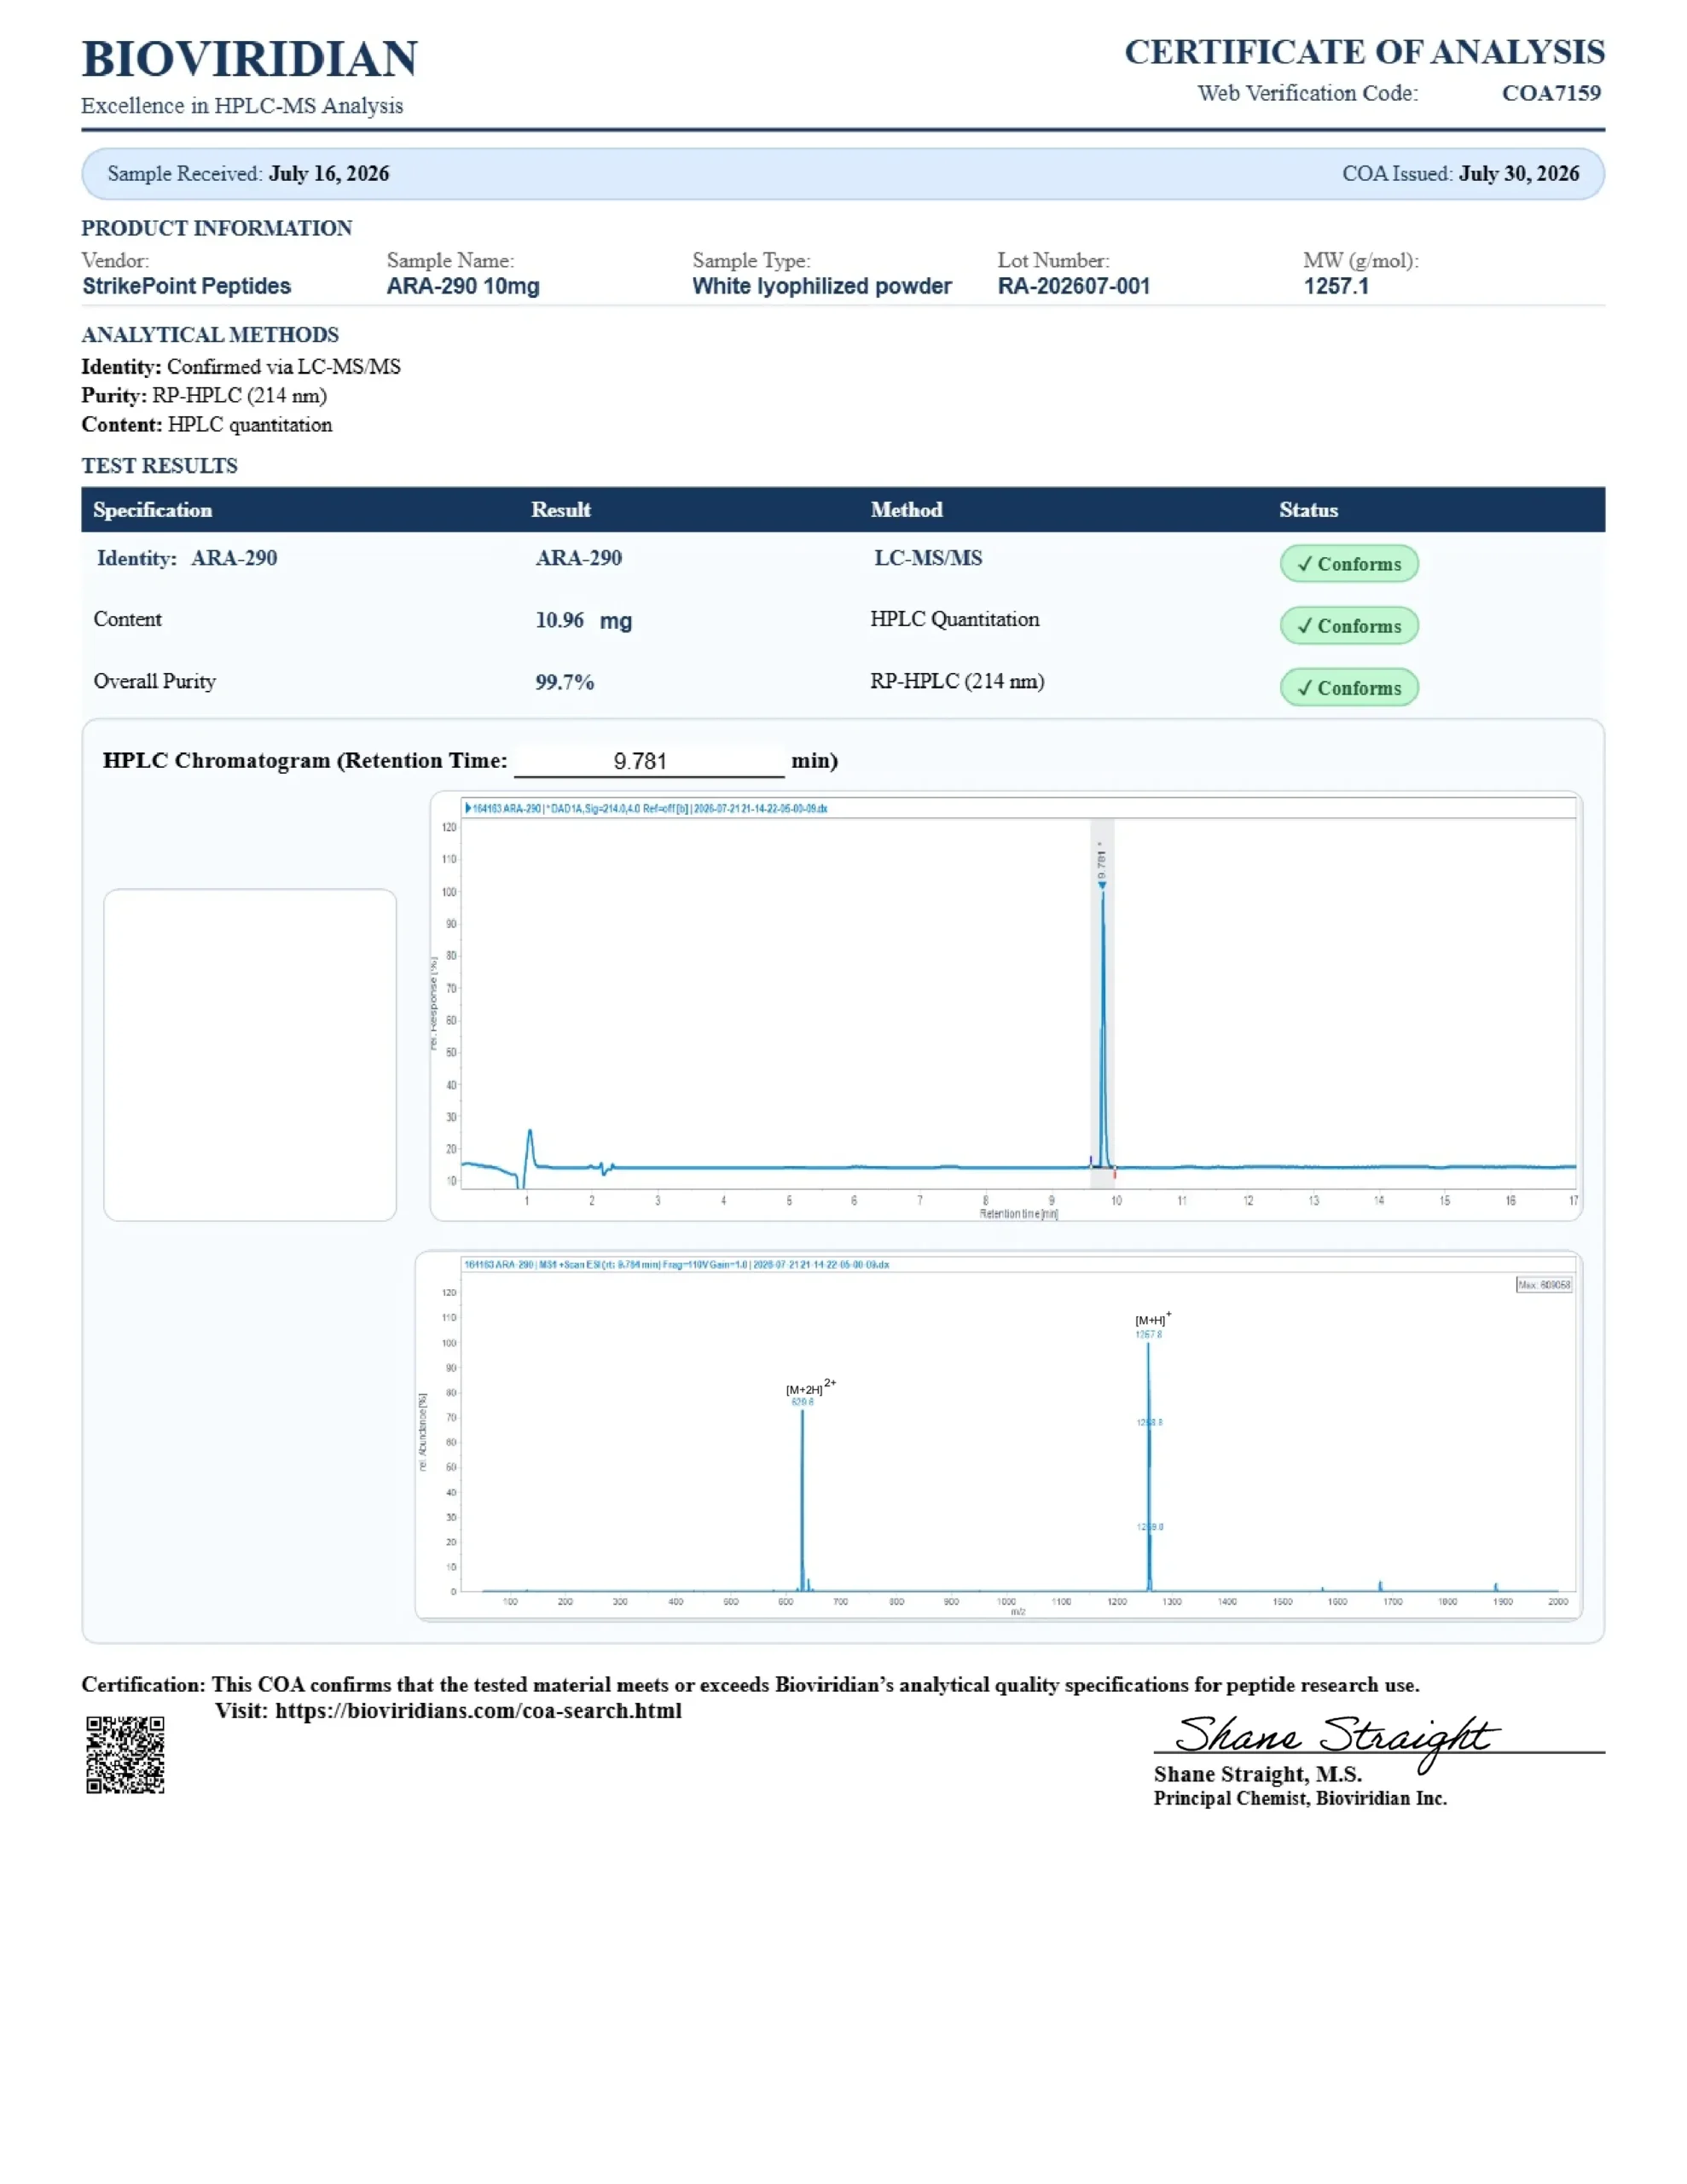Viewport: 1687px width, 2184px height.
Task: Click the Status column header
Action: tap(1309, 510)
